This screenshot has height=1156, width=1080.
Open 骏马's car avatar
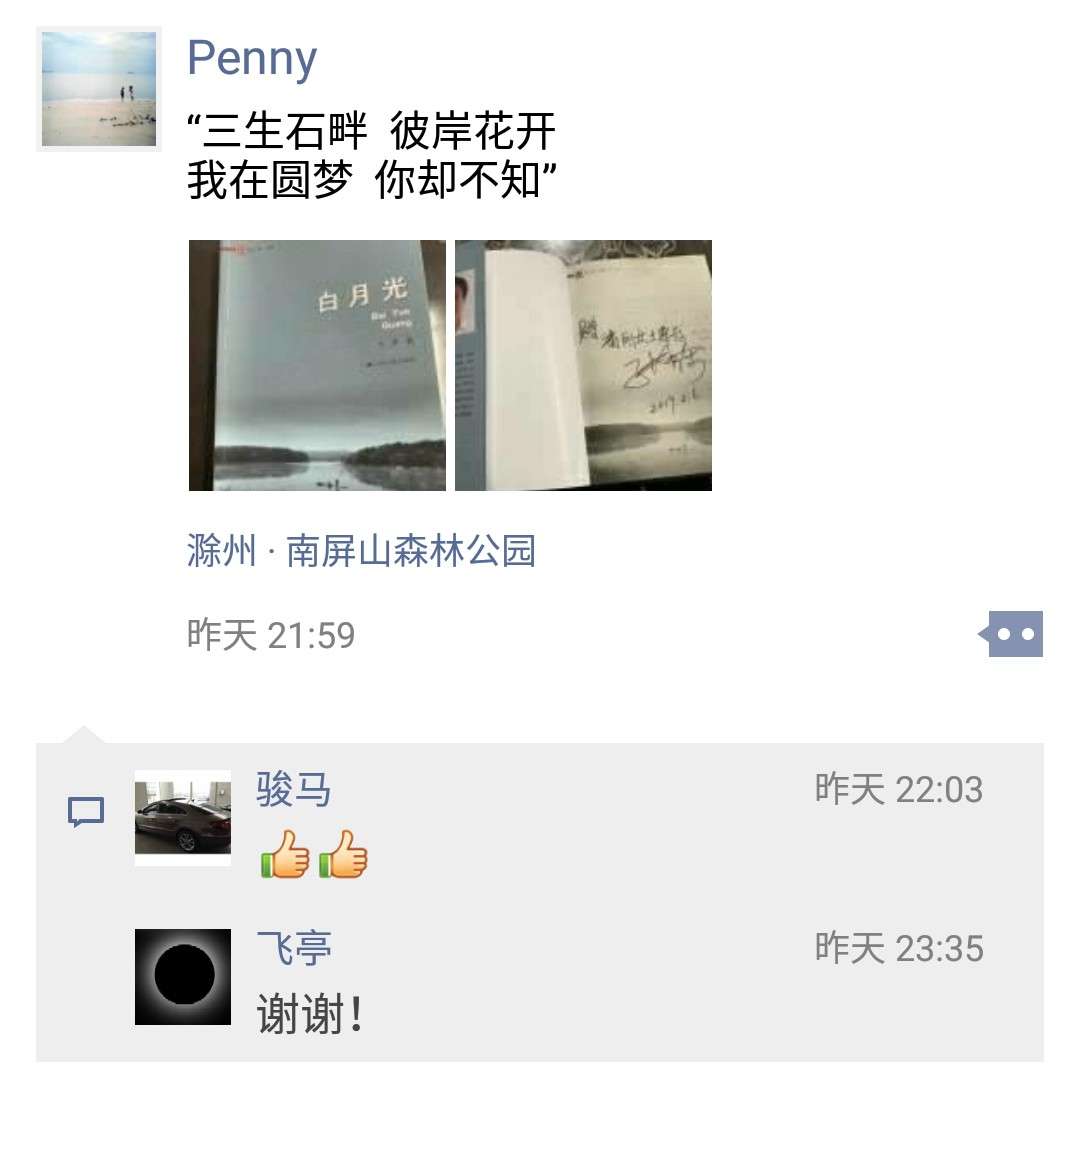point(183,818)
